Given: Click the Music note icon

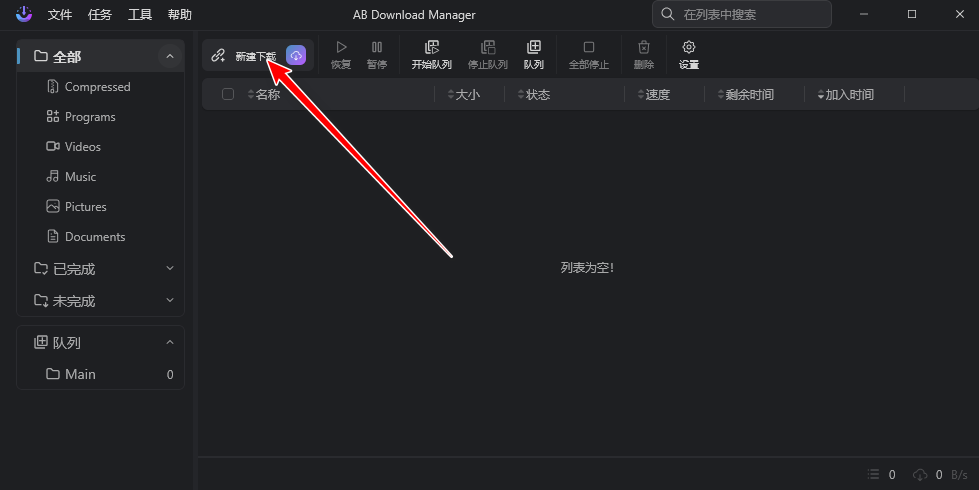Looking at the screenshot, I should pyautogui.click(x=53, y=176).
